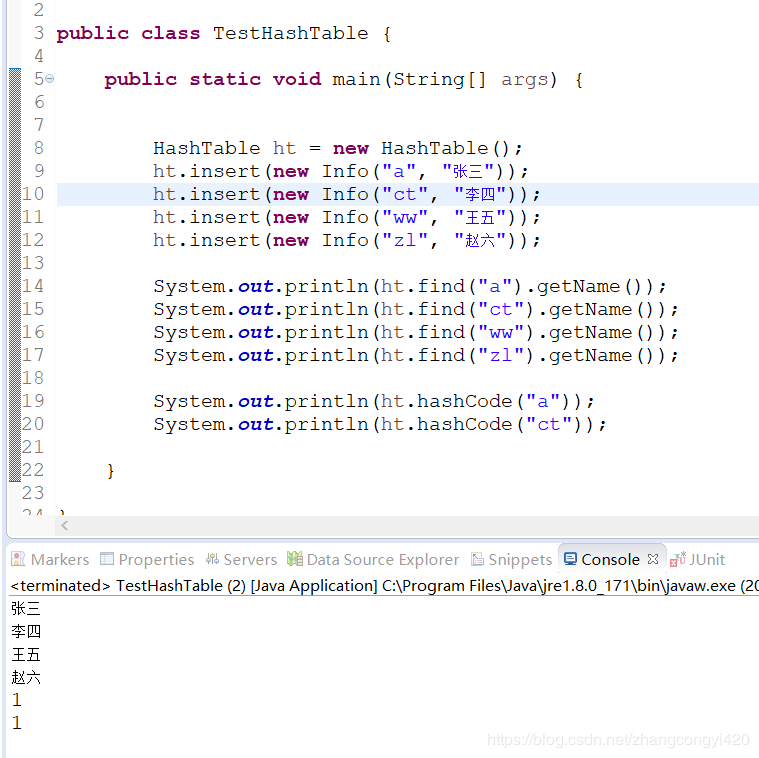Viewport: 759px width, 758px height.
Task: Click hashCode on line 19
Action: pos(465,401)
